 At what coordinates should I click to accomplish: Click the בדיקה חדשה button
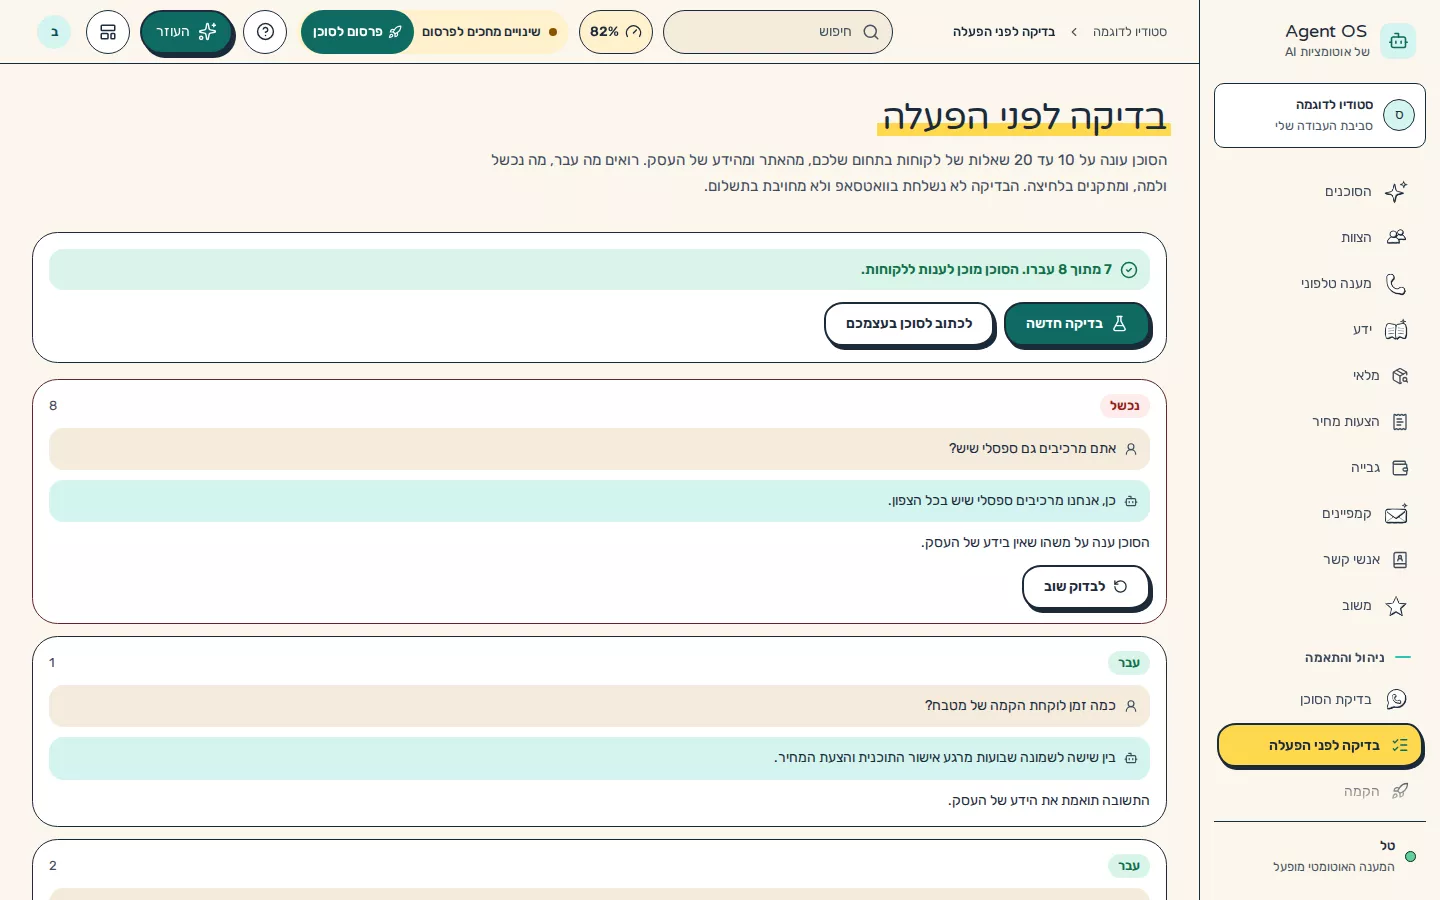[1076, 324]
